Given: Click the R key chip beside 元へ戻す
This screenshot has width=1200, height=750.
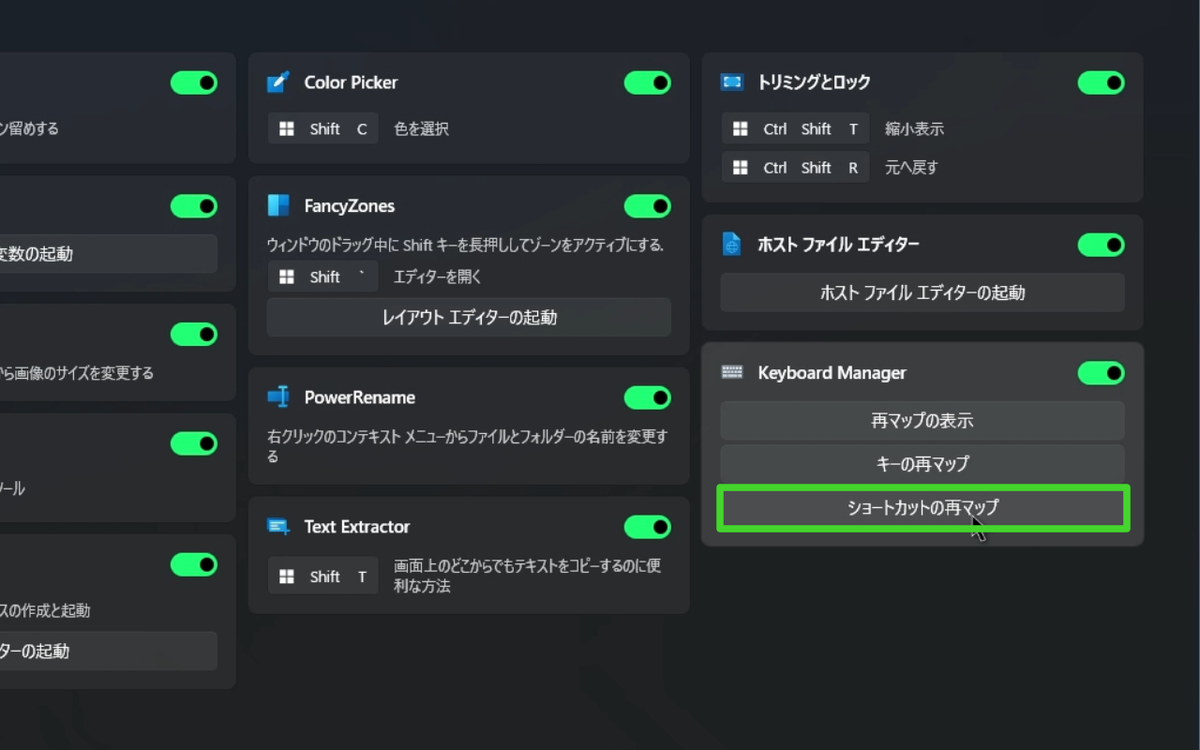Looking at the screenshot, I should tap(853, 168).
